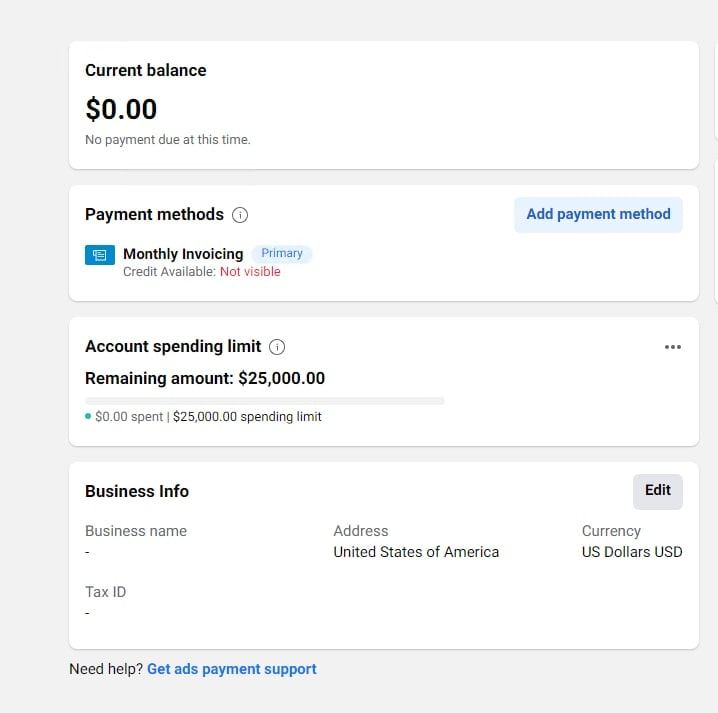This screenshot has width=718, height=713.
Task: Click the red Not visible credit text
Action: [250, 272]
